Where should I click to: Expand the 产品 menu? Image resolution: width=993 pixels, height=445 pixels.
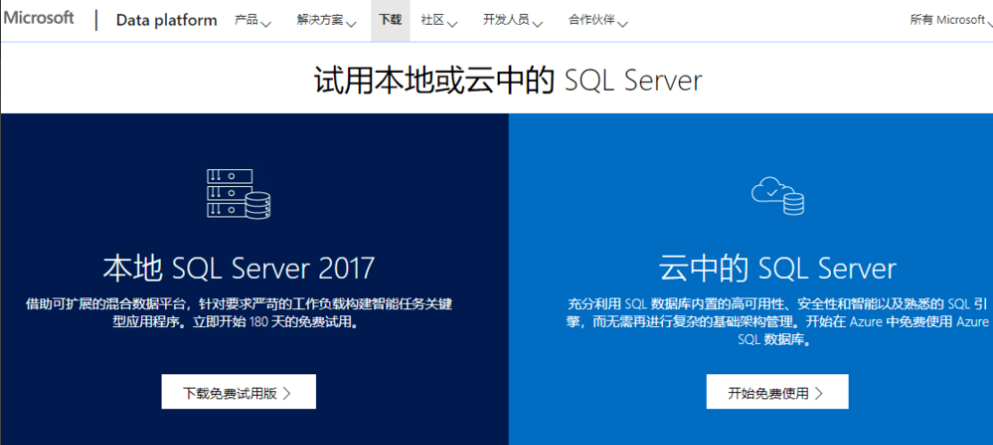(x=253, y=20)
